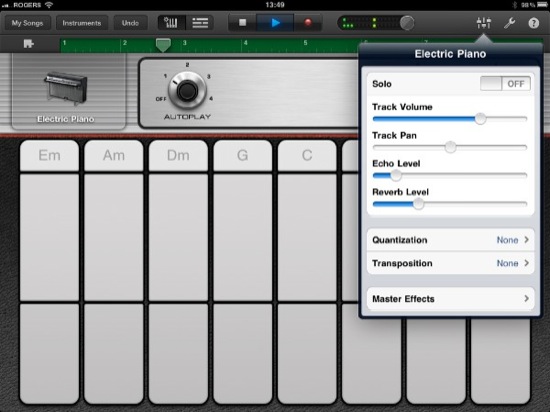Start recording with the red record button
Image resolution: width=550 pixels, height=412 pixels.
(x=308, y=23)
